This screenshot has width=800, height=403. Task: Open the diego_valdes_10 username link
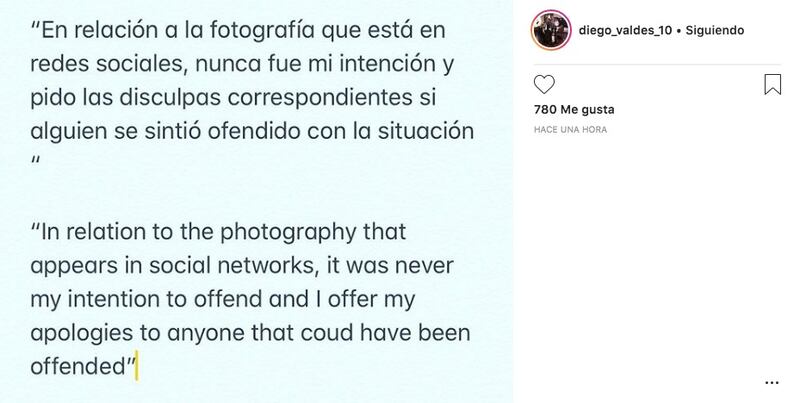click(625, 30)
